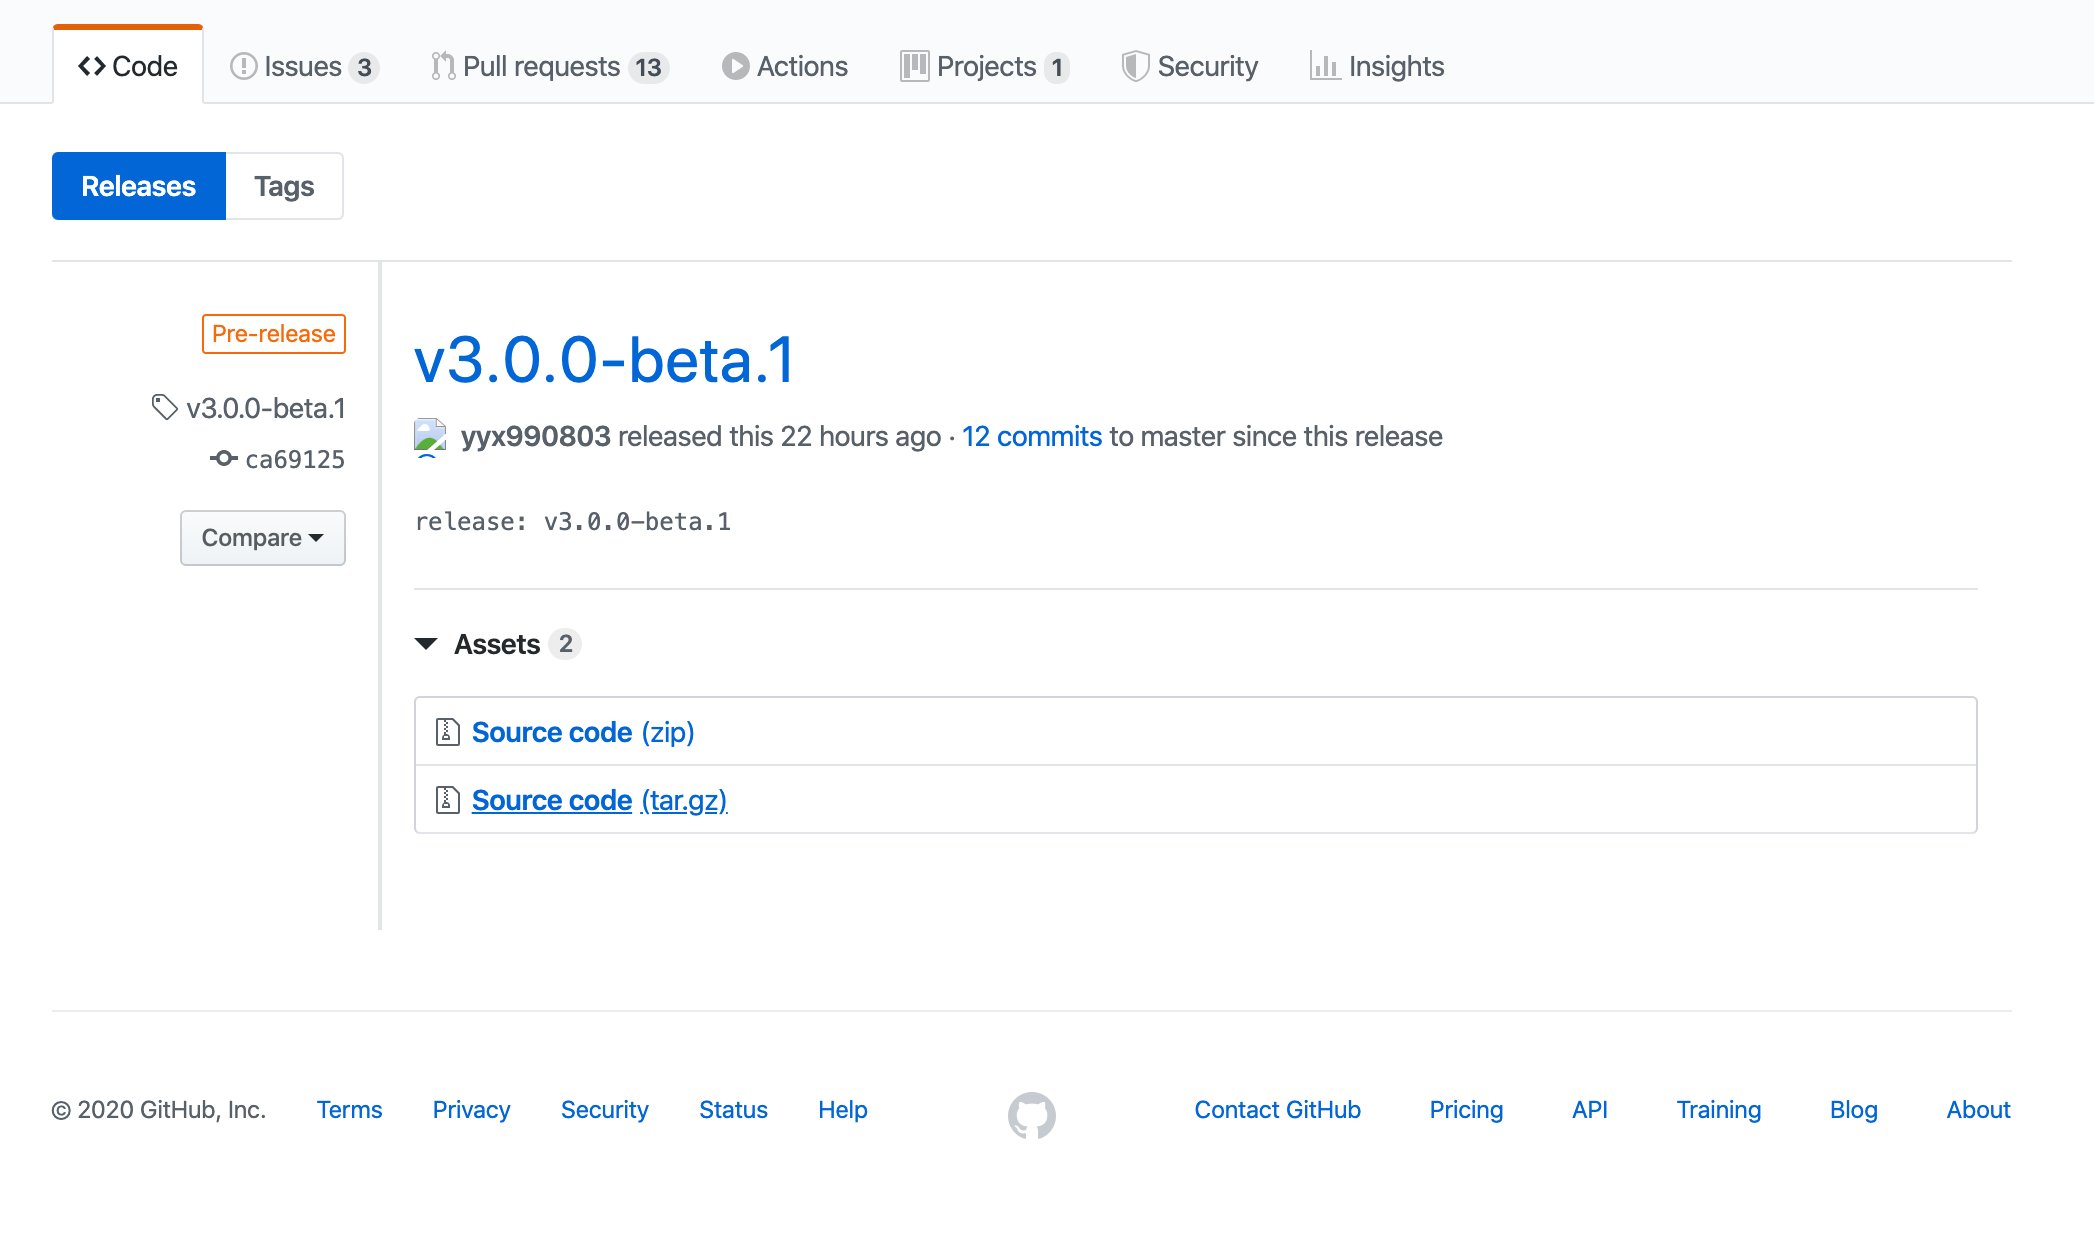
Task: Open the 12 commits link
Action: pos(1032,436)
